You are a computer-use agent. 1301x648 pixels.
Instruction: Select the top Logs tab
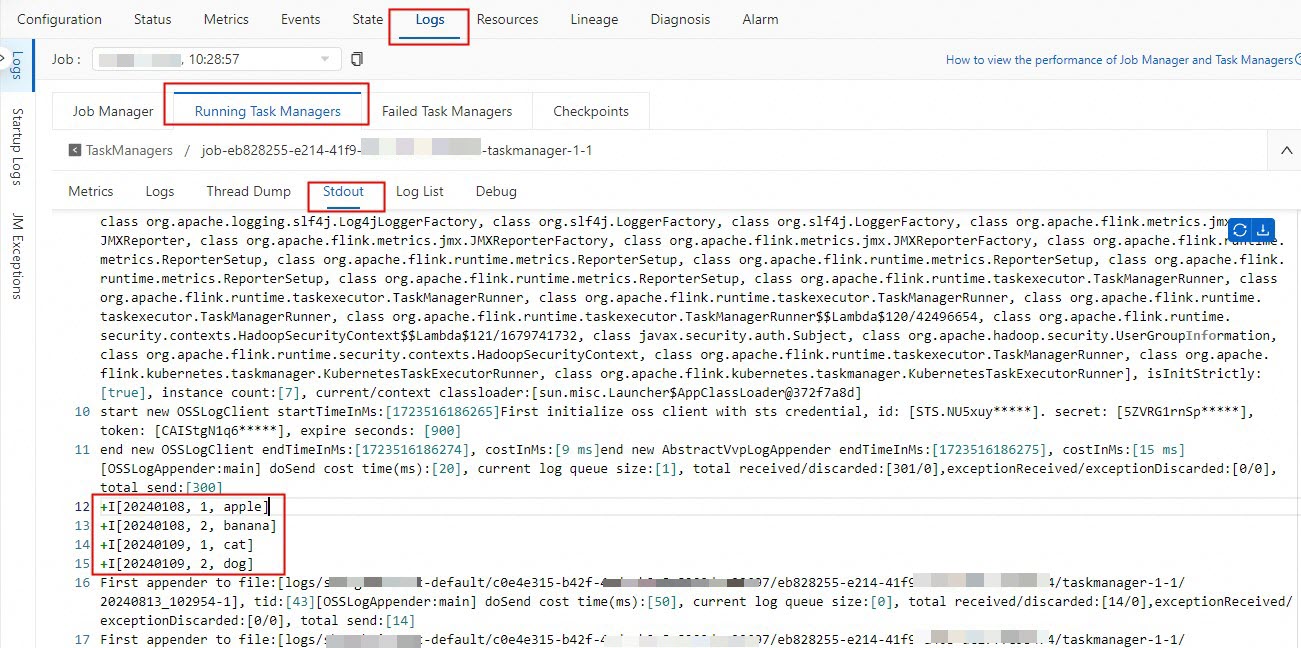429,20
